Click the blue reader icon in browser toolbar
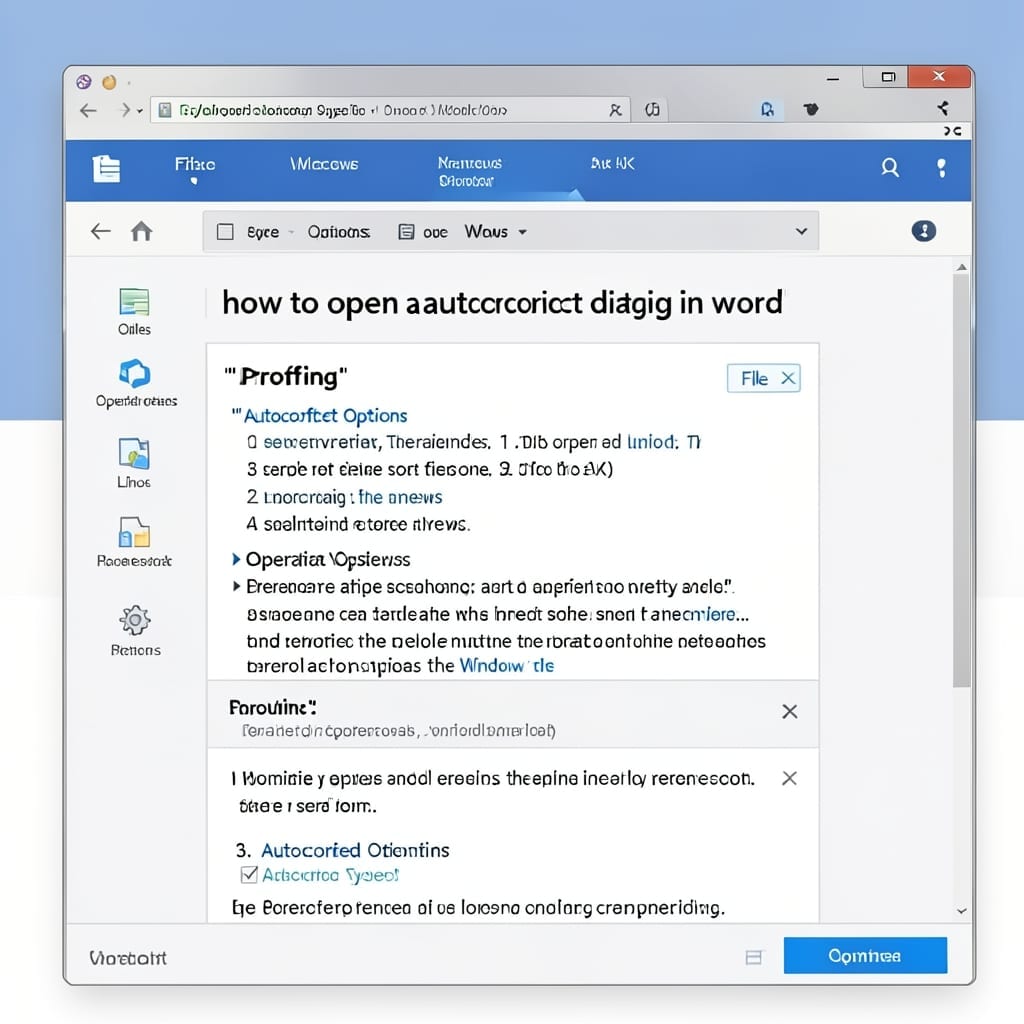This screenshot has height=1024, width=1024. point(767,110)
